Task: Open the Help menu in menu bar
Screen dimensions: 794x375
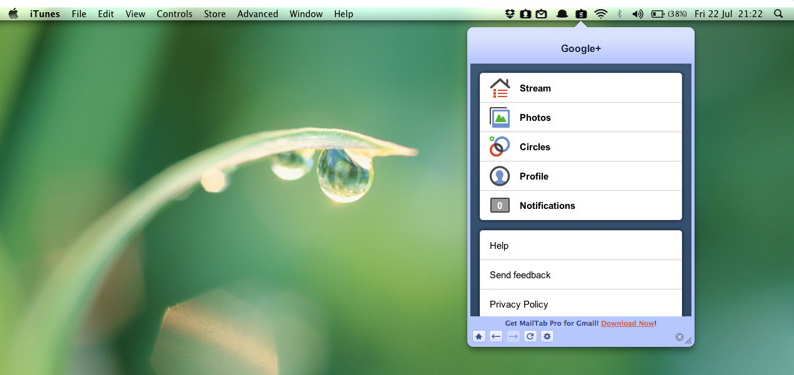Action: [343, 14]
